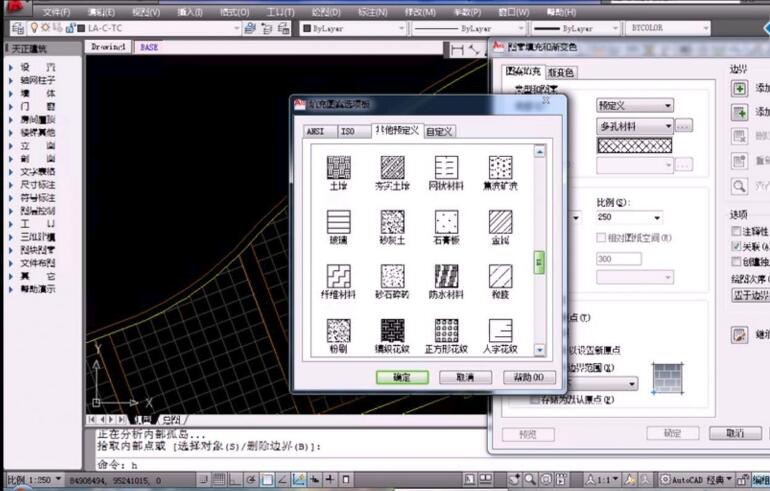Pick the 石膏板 pattern icon
The image size is (770, 491).
point(446,222)
